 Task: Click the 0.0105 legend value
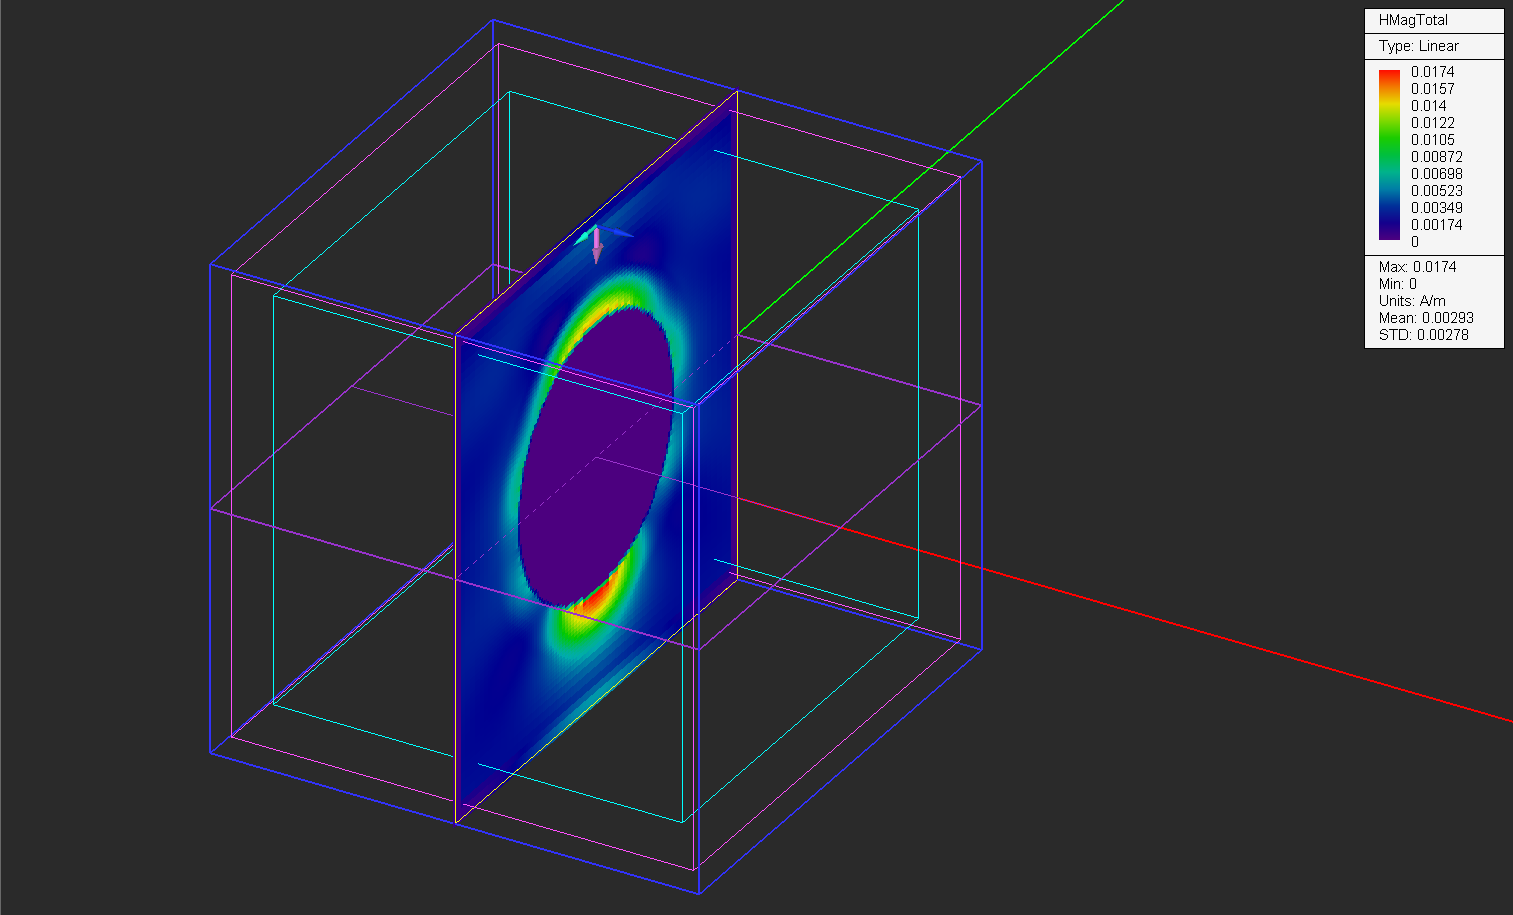(1432, 140)
